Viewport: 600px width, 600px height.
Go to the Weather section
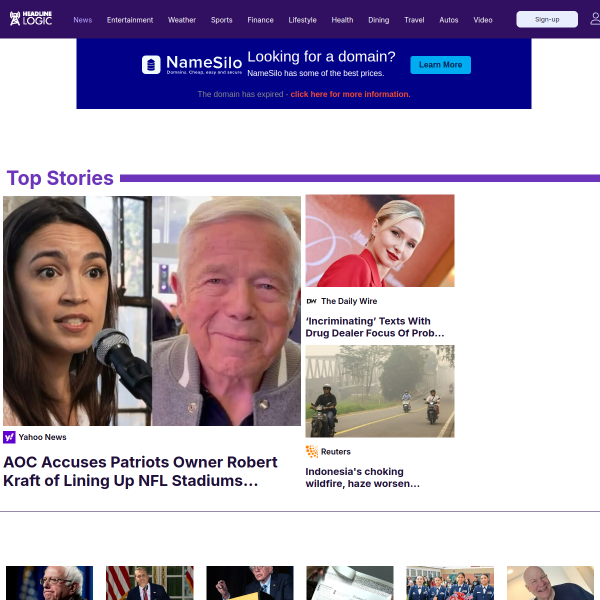tap(182, 20)
